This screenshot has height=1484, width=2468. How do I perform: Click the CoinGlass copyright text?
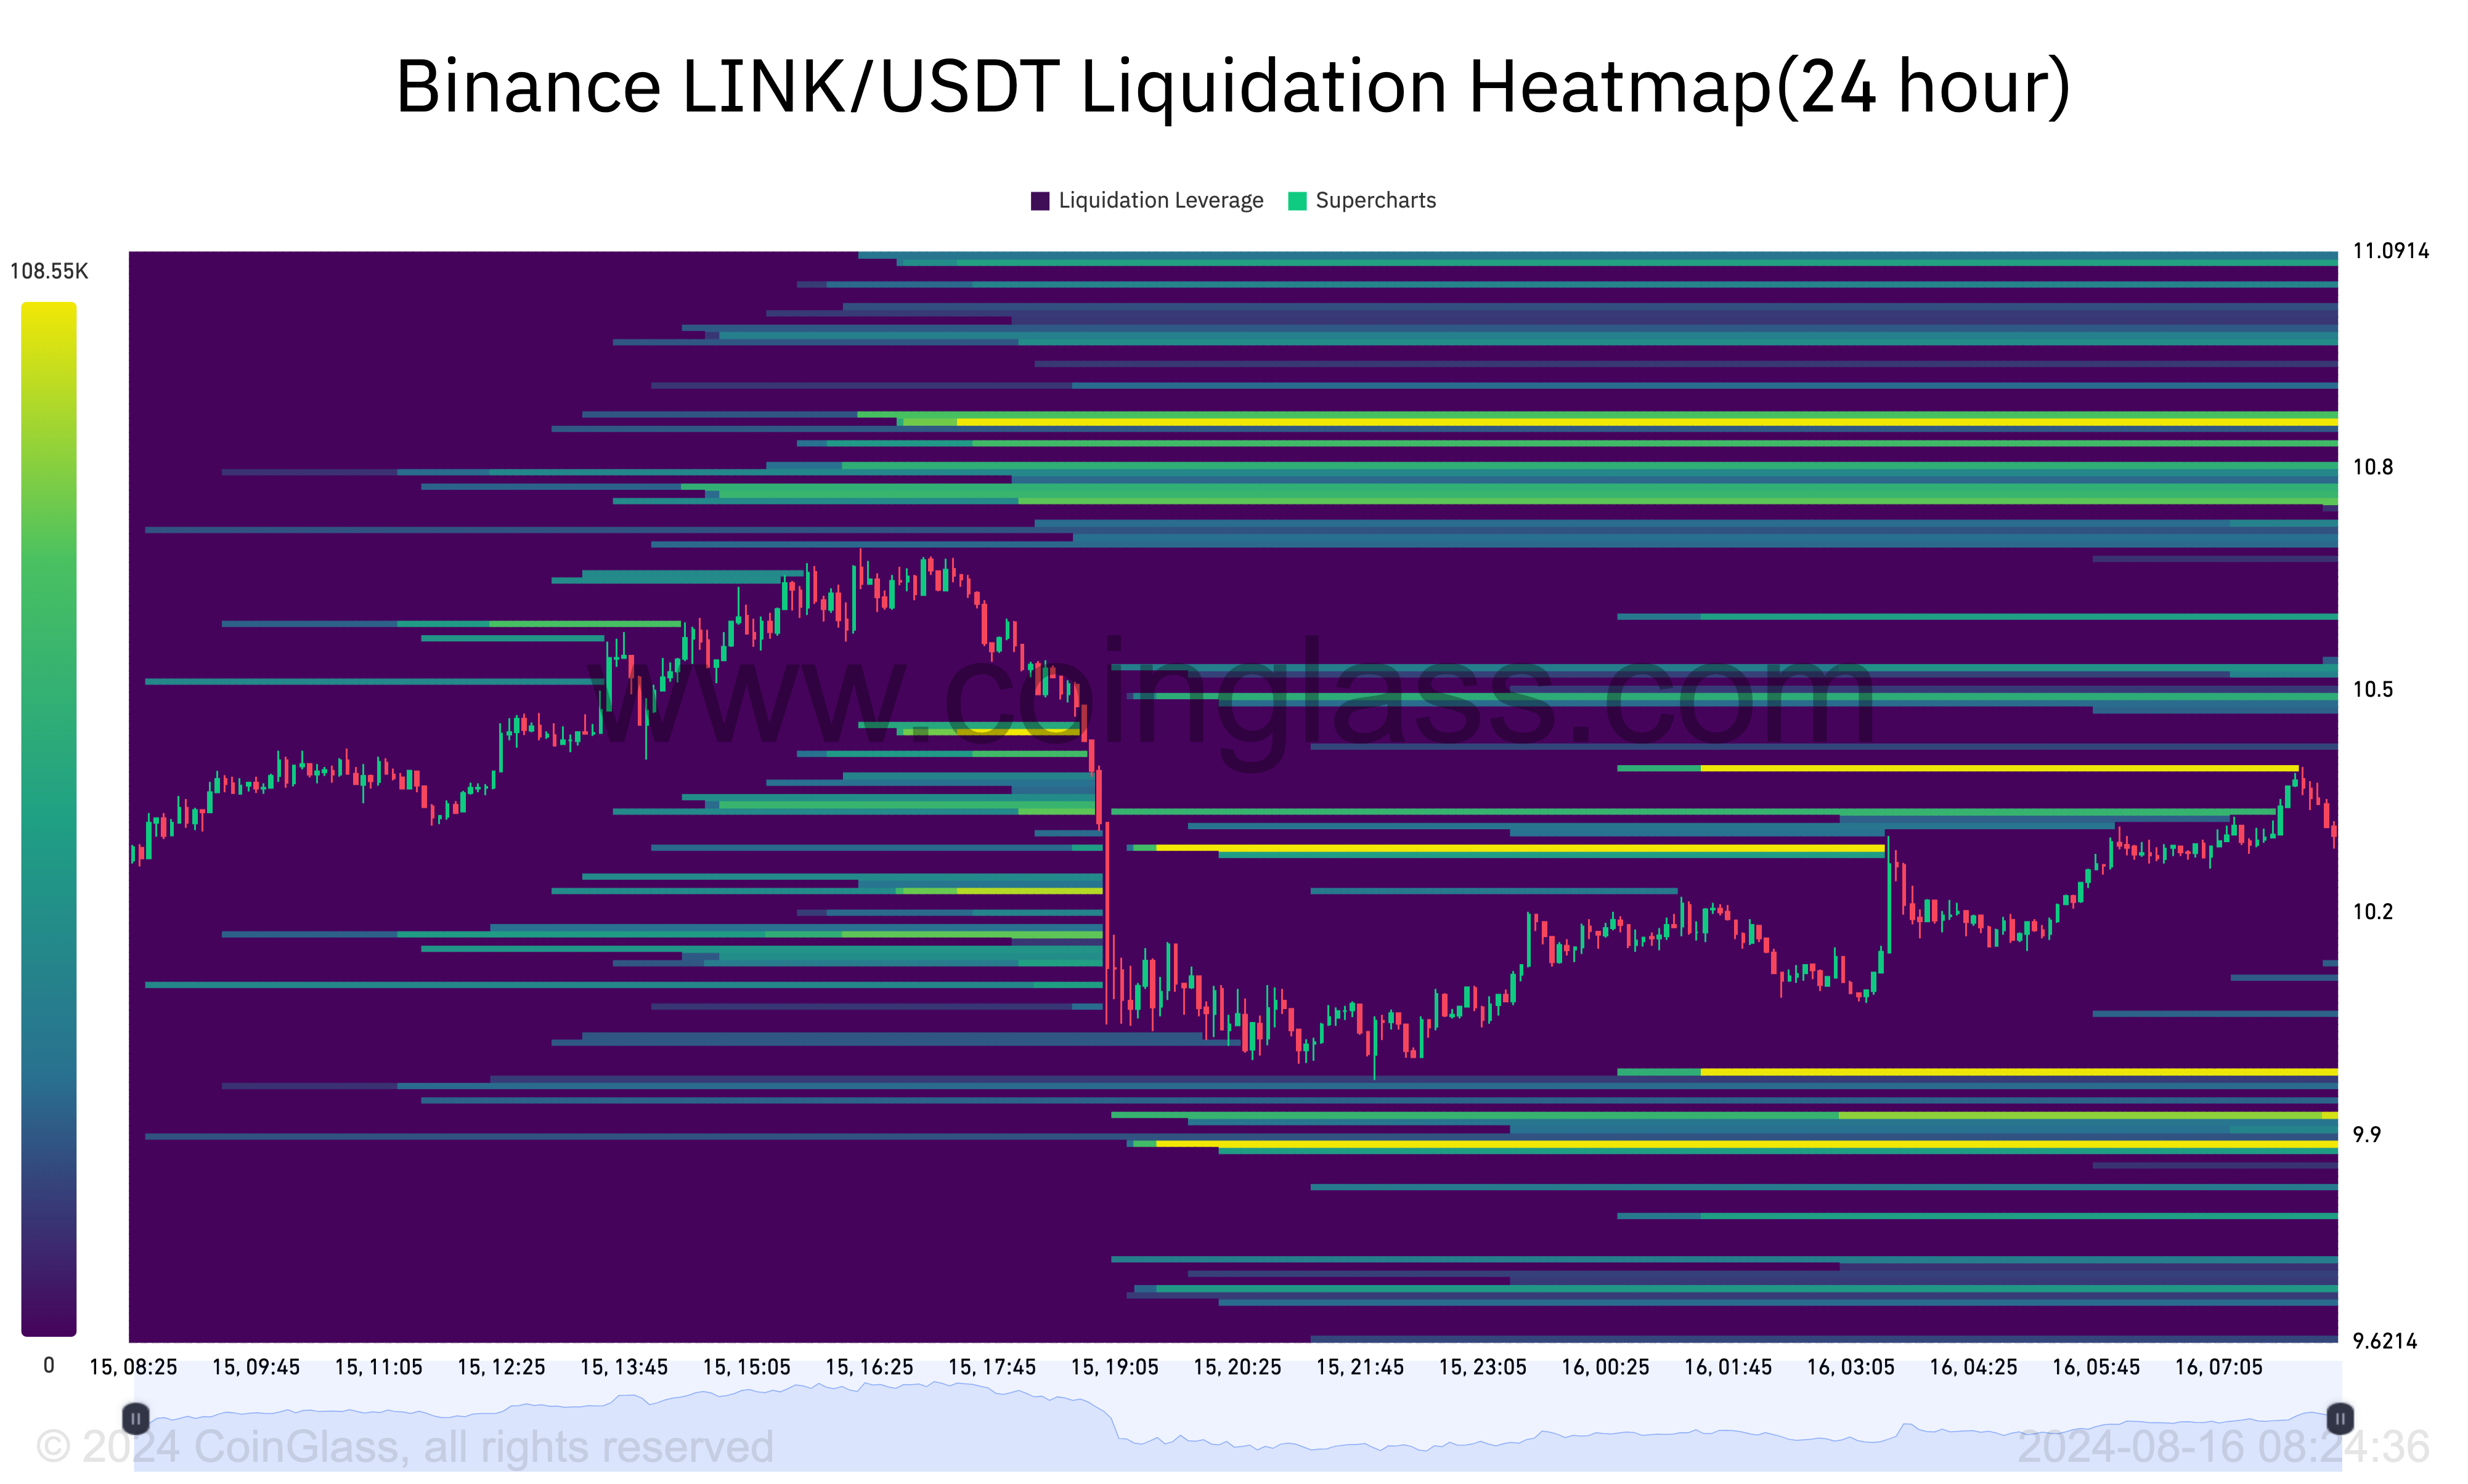point(405,1447)
